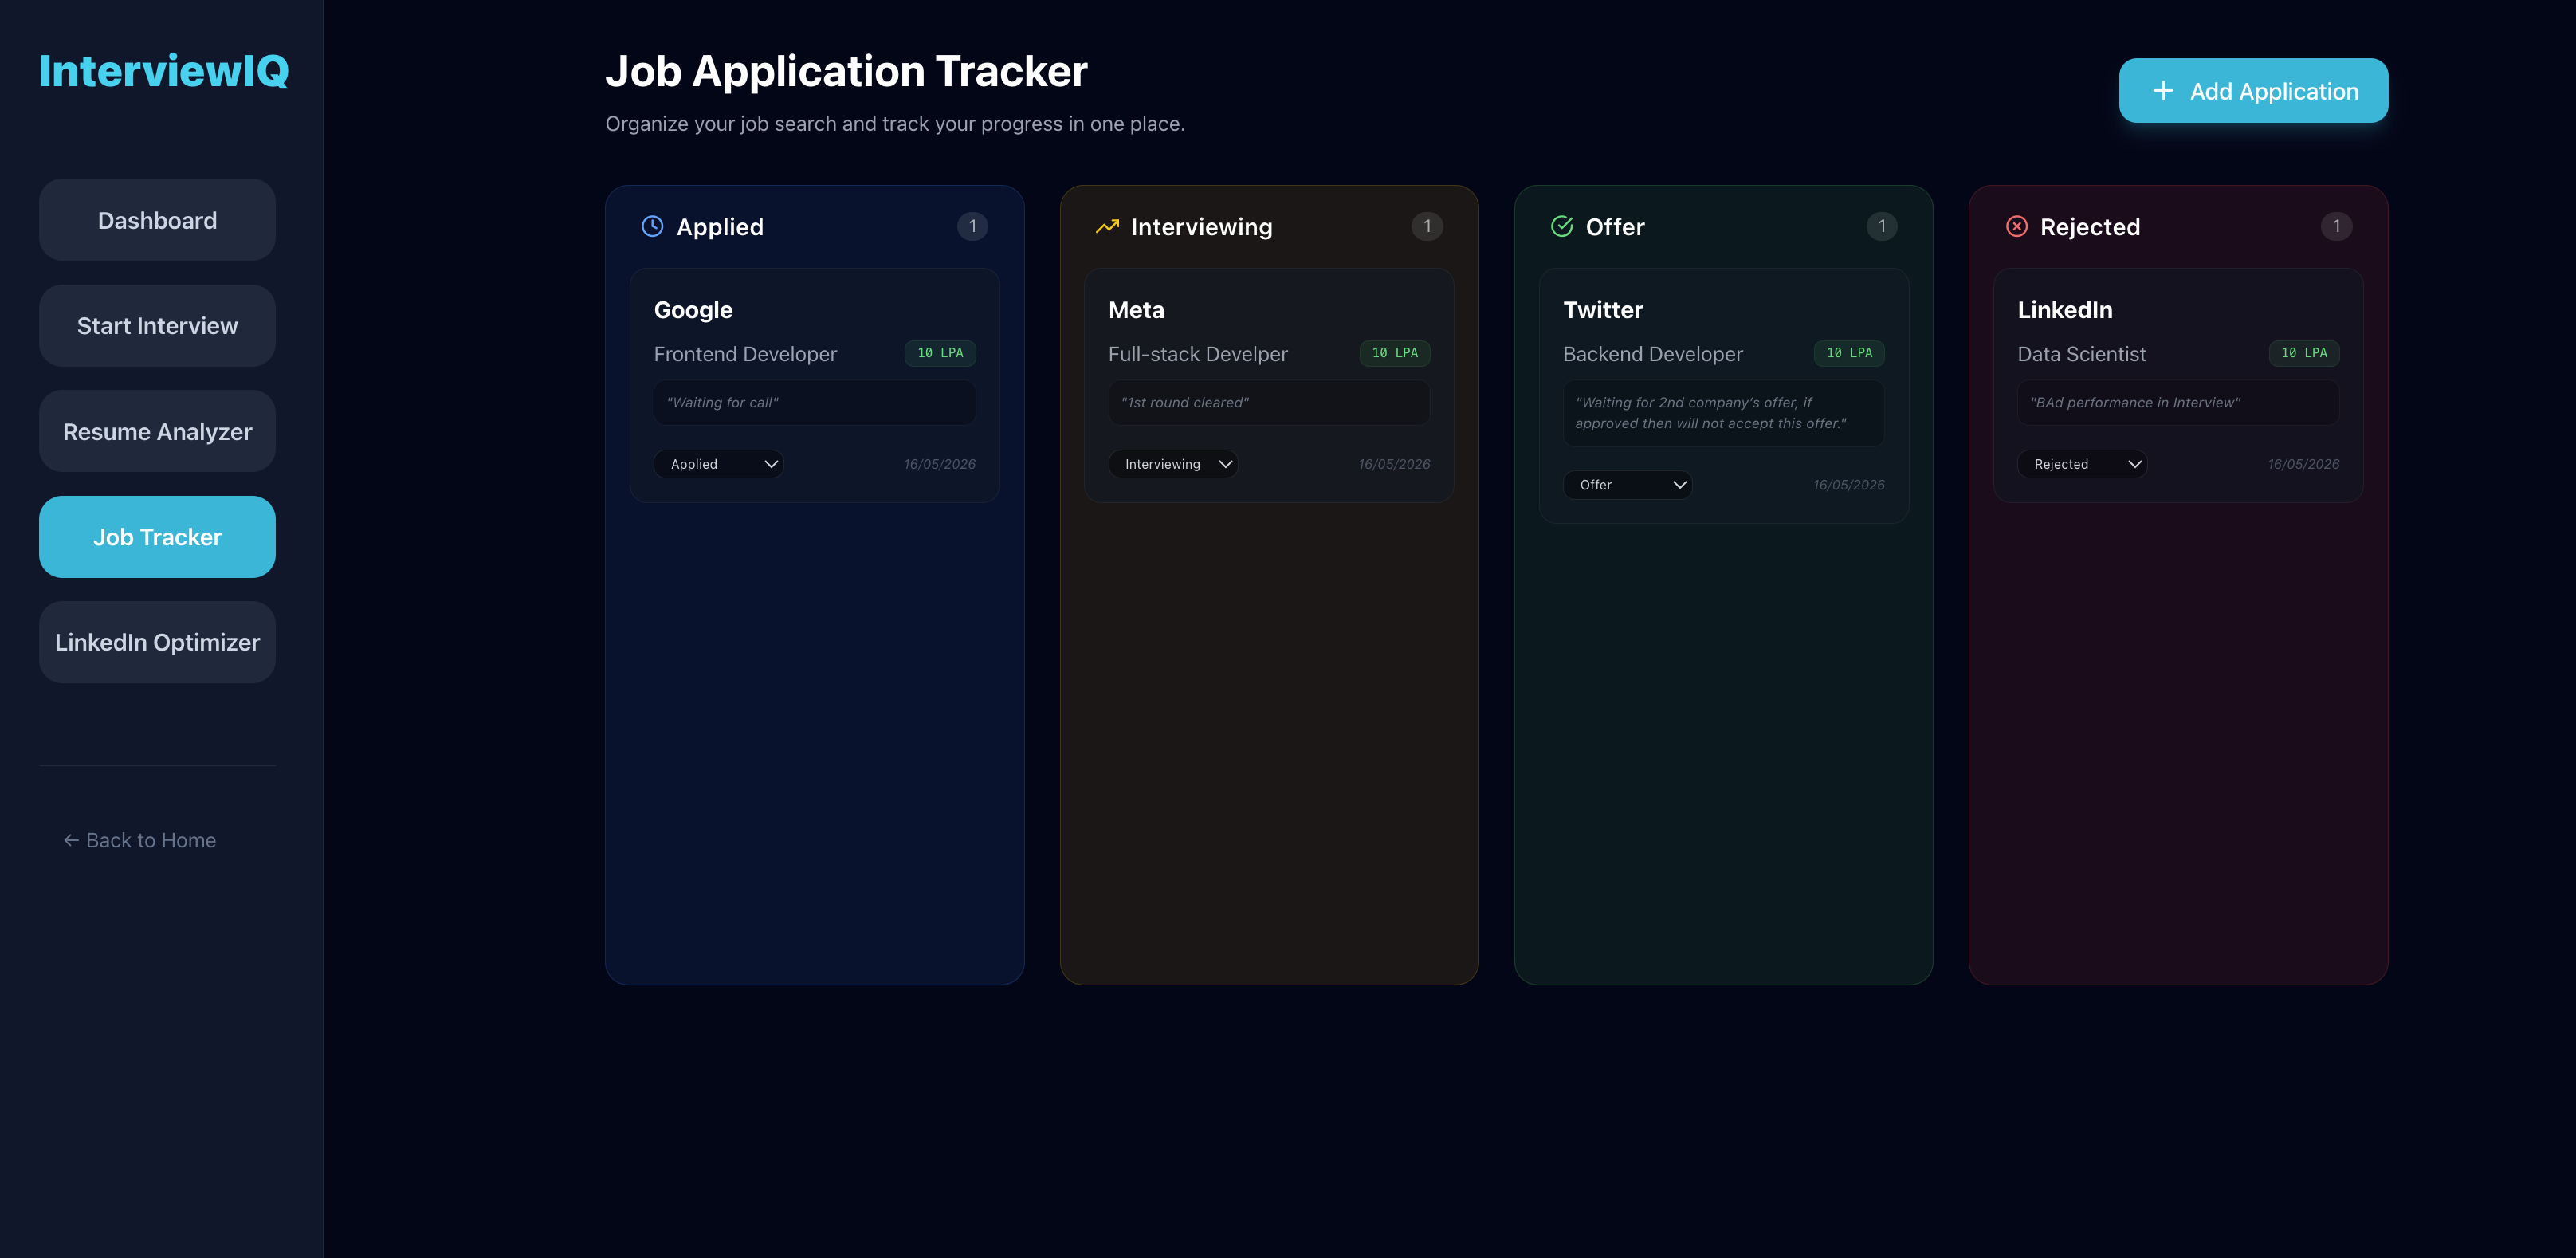Viewport: 2576px width, 1258px height.
Task: Click the Data Scientist role text
Action: tap(2081, 354)
